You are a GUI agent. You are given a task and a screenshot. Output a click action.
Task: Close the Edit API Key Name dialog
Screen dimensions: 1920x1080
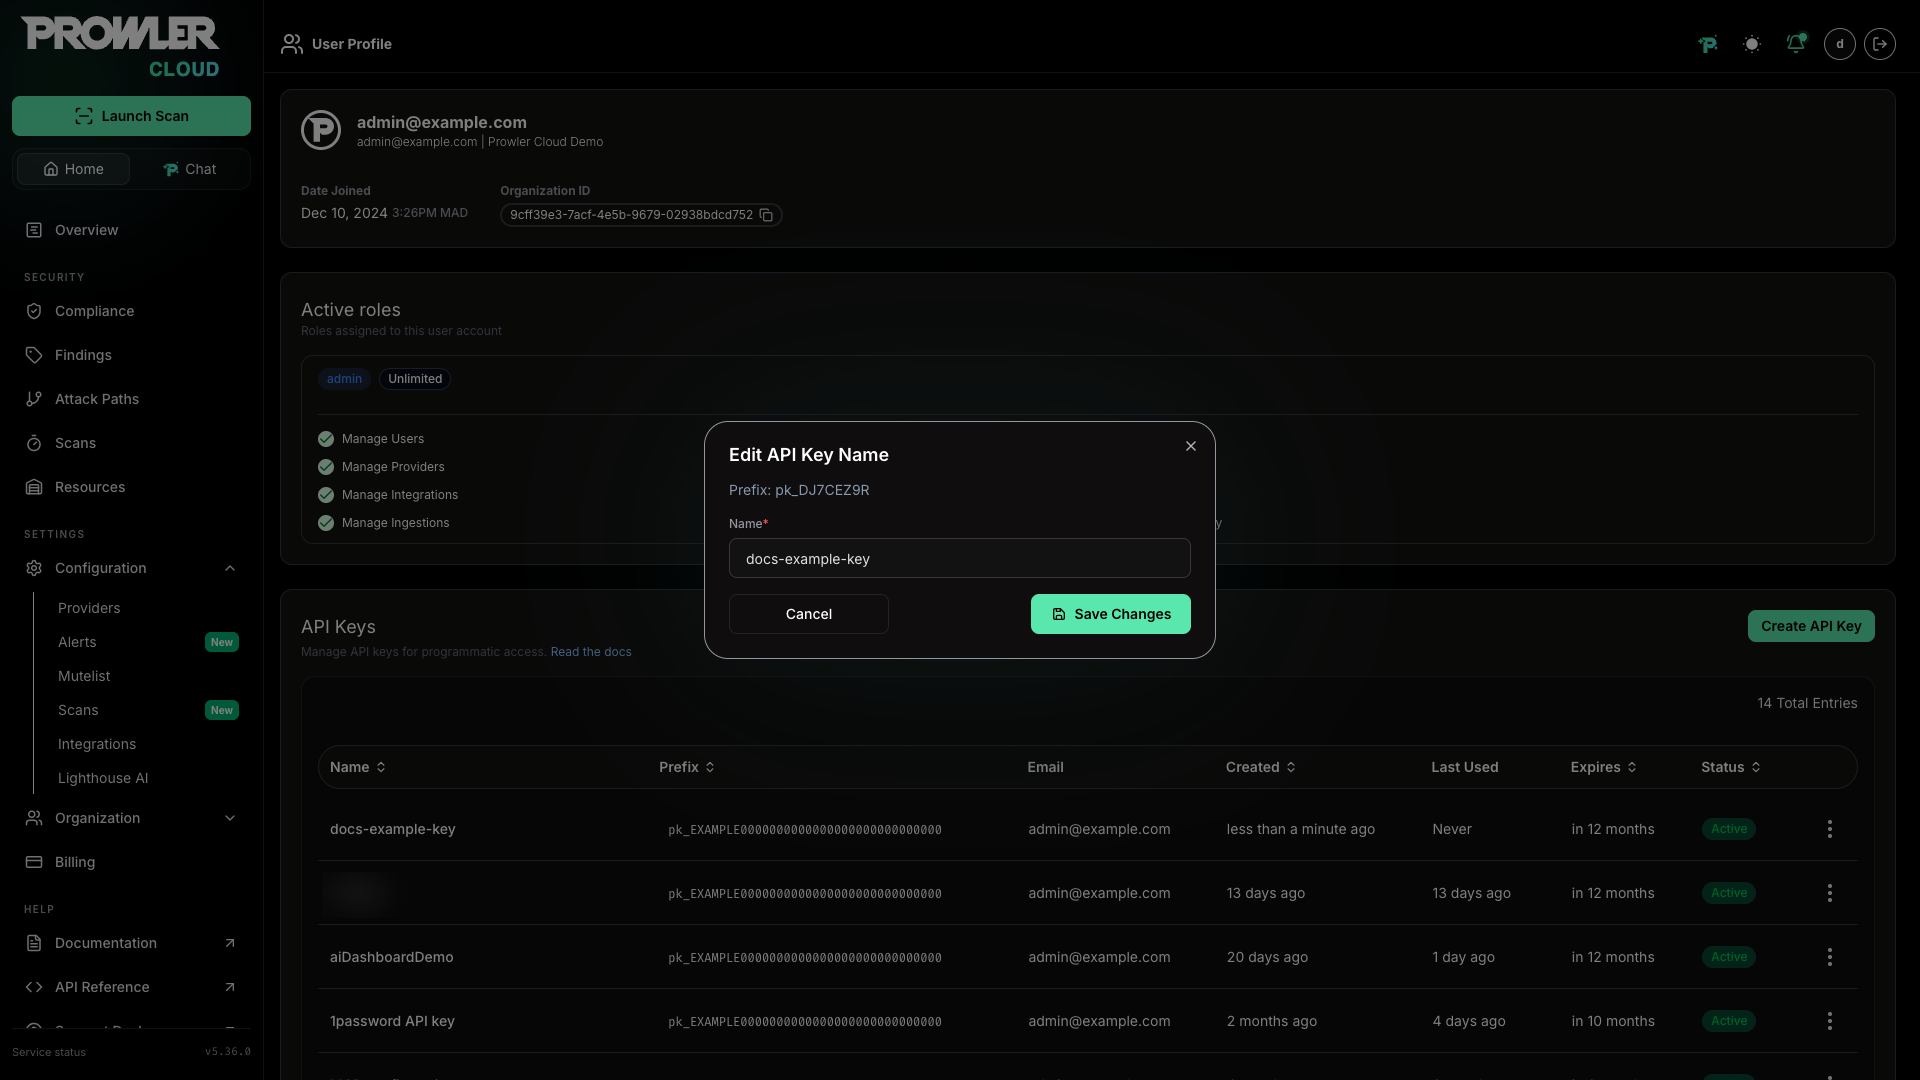(x=1191, y=446)
